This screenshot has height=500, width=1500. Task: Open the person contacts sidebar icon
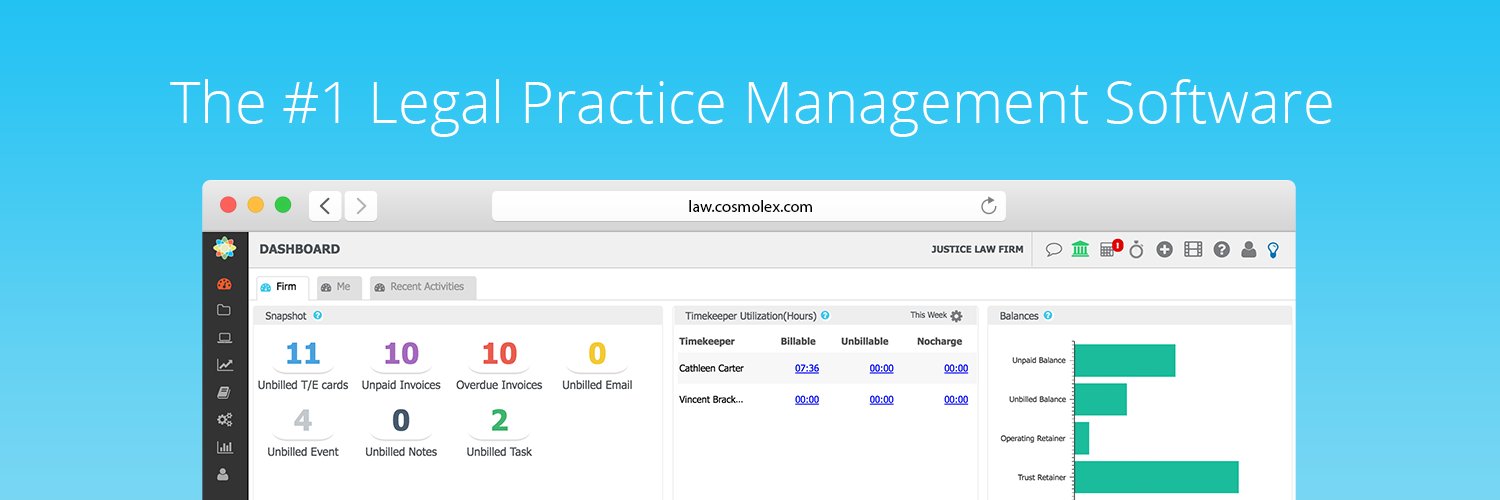click(224, 474)
